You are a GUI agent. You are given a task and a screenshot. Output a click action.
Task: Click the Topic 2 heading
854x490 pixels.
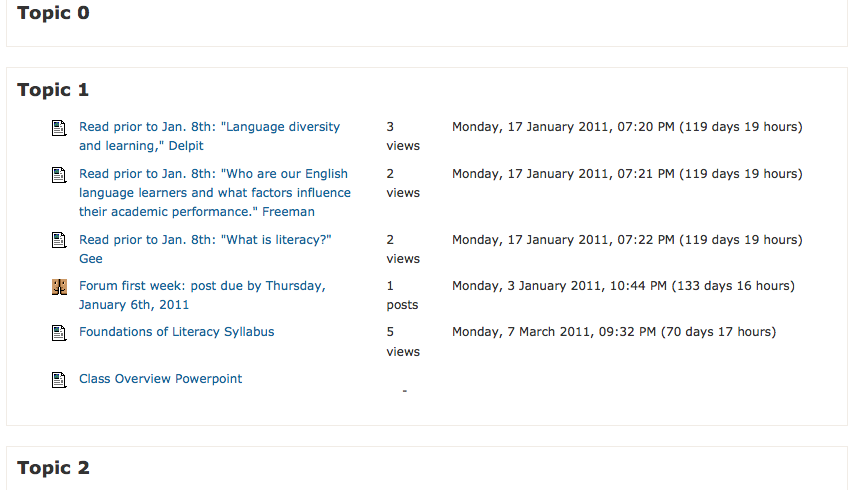(x=53, y=468)
